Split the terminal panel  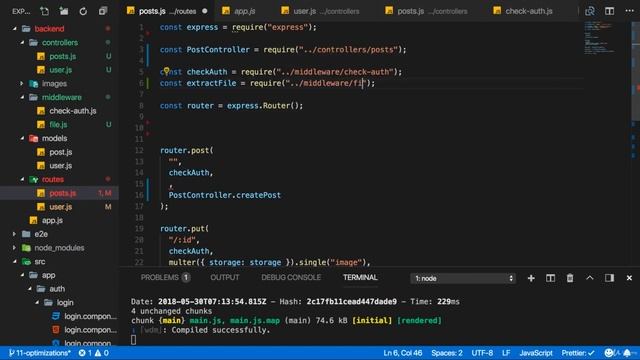click(x=550, y=278)
